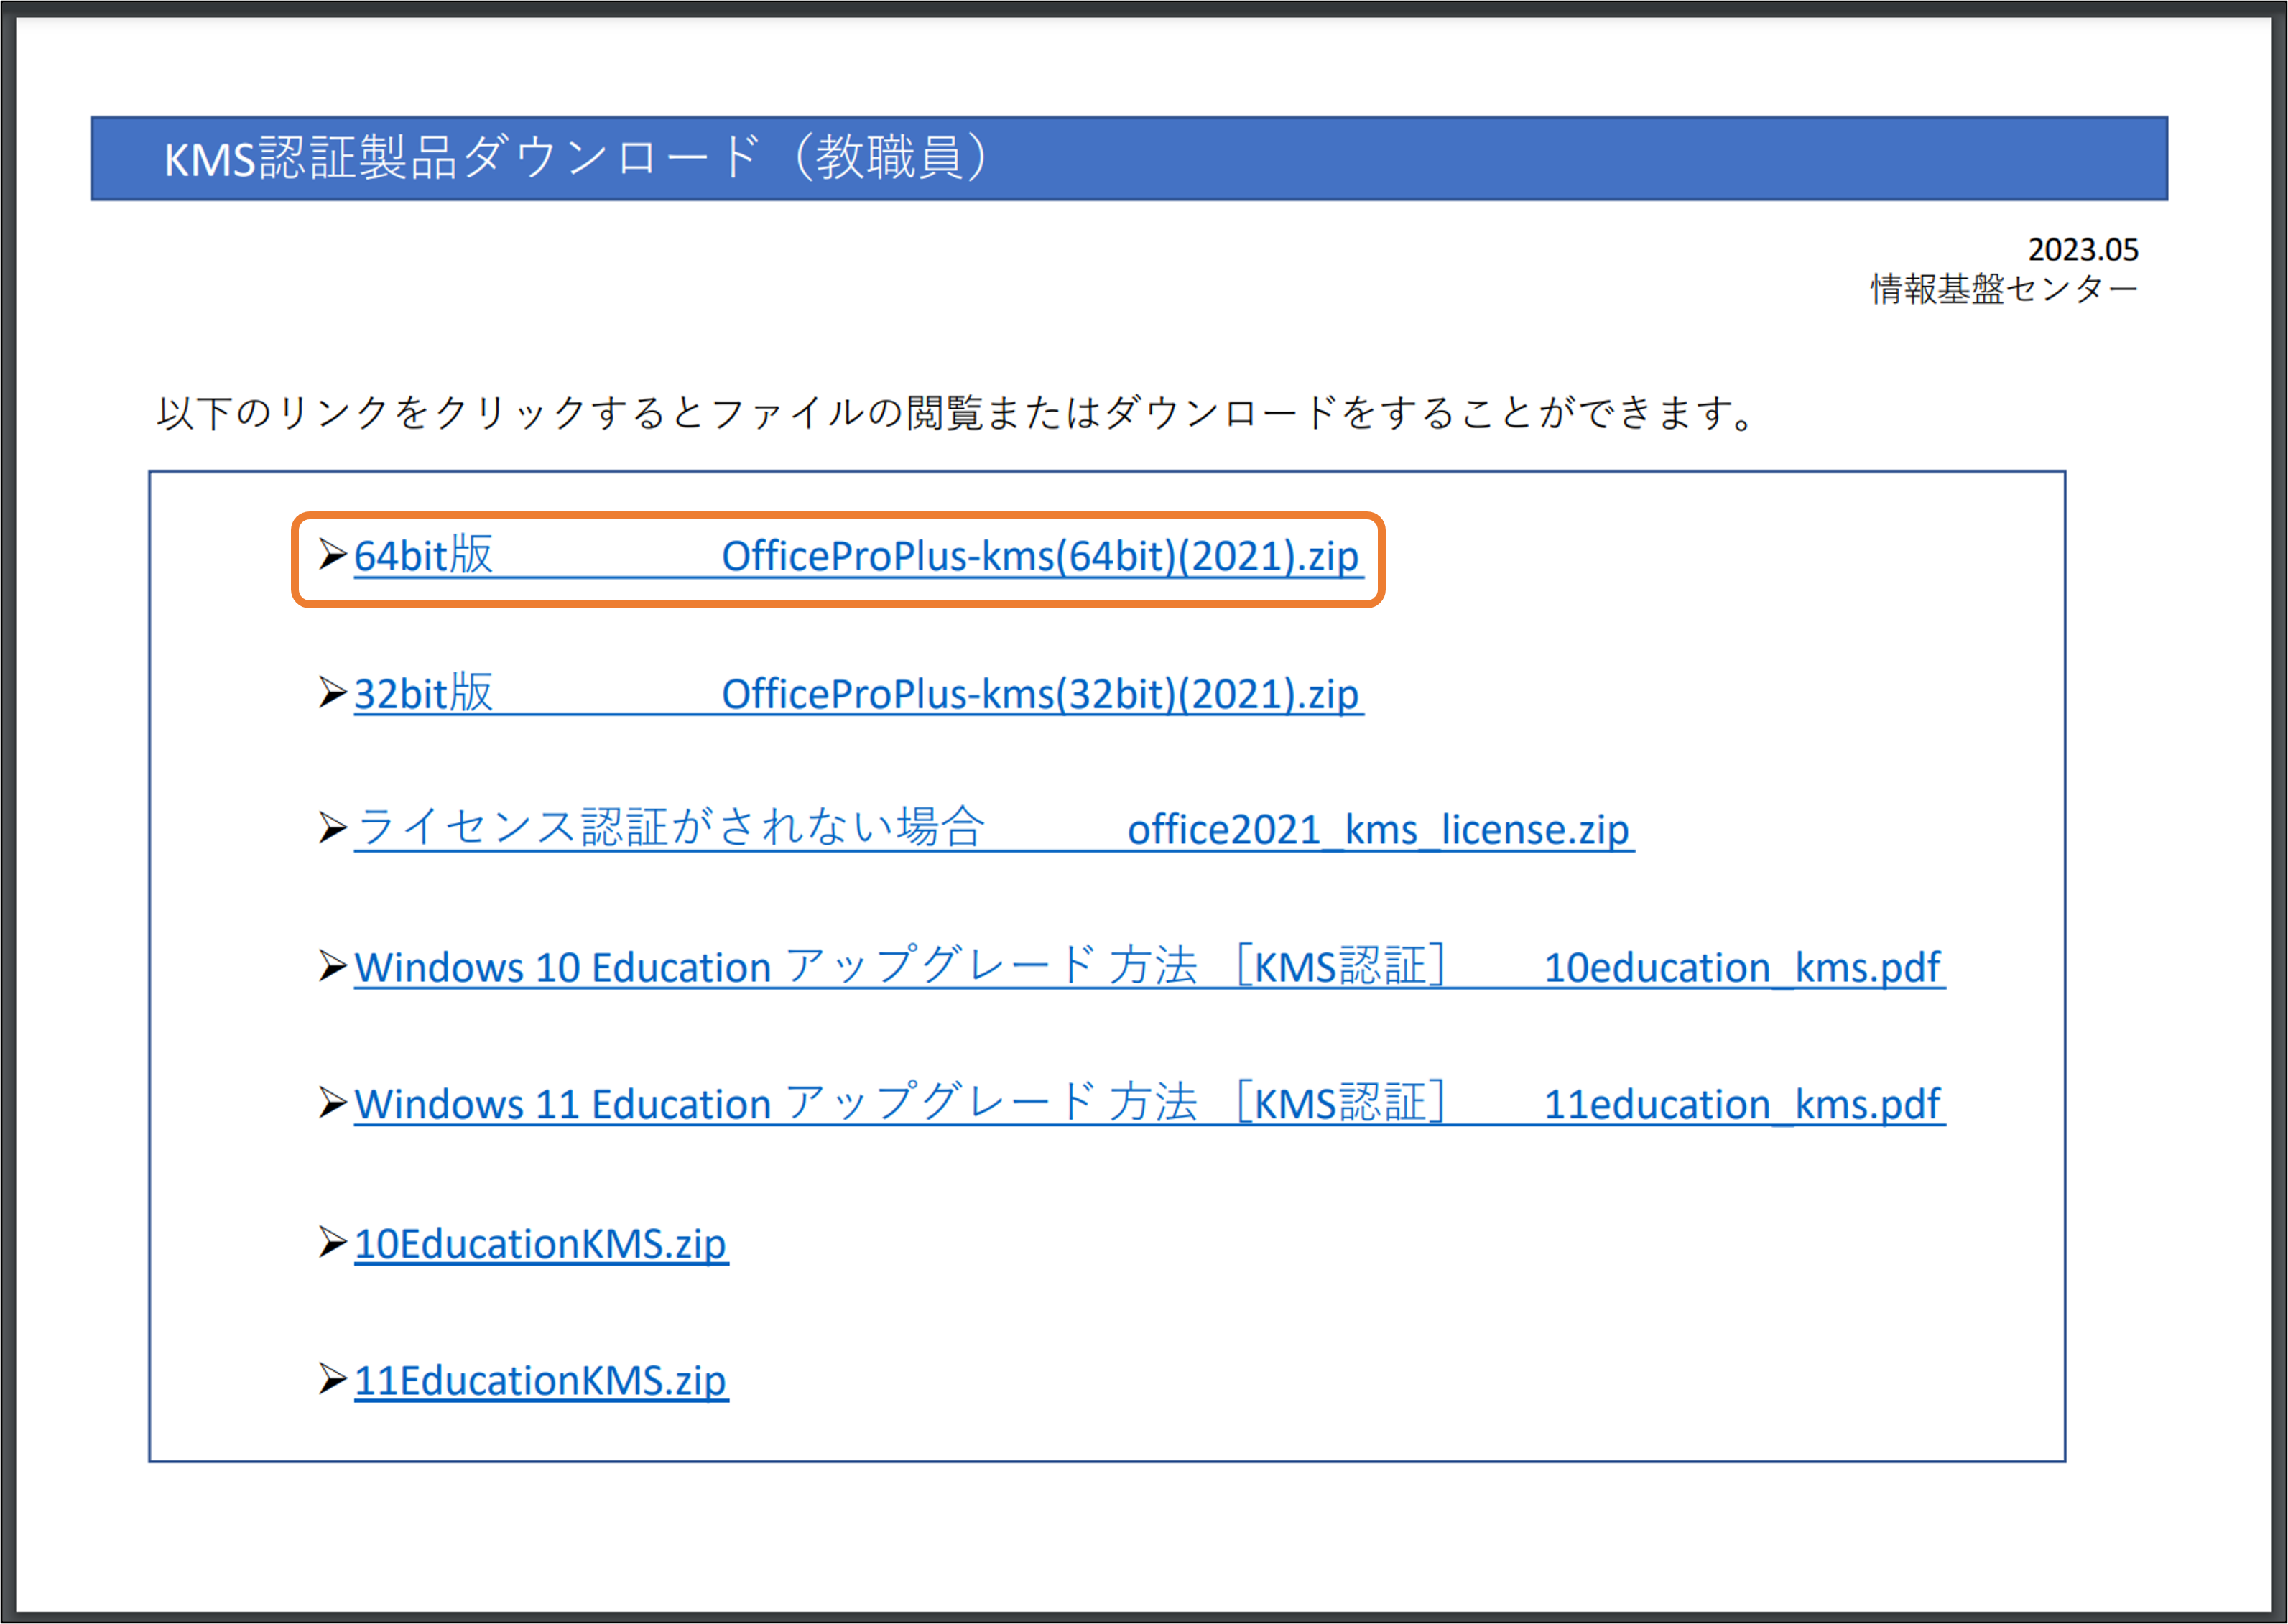
Task: Open the 11education_kms.pdf upgrade guide link
Action: pos(1149,1103)
